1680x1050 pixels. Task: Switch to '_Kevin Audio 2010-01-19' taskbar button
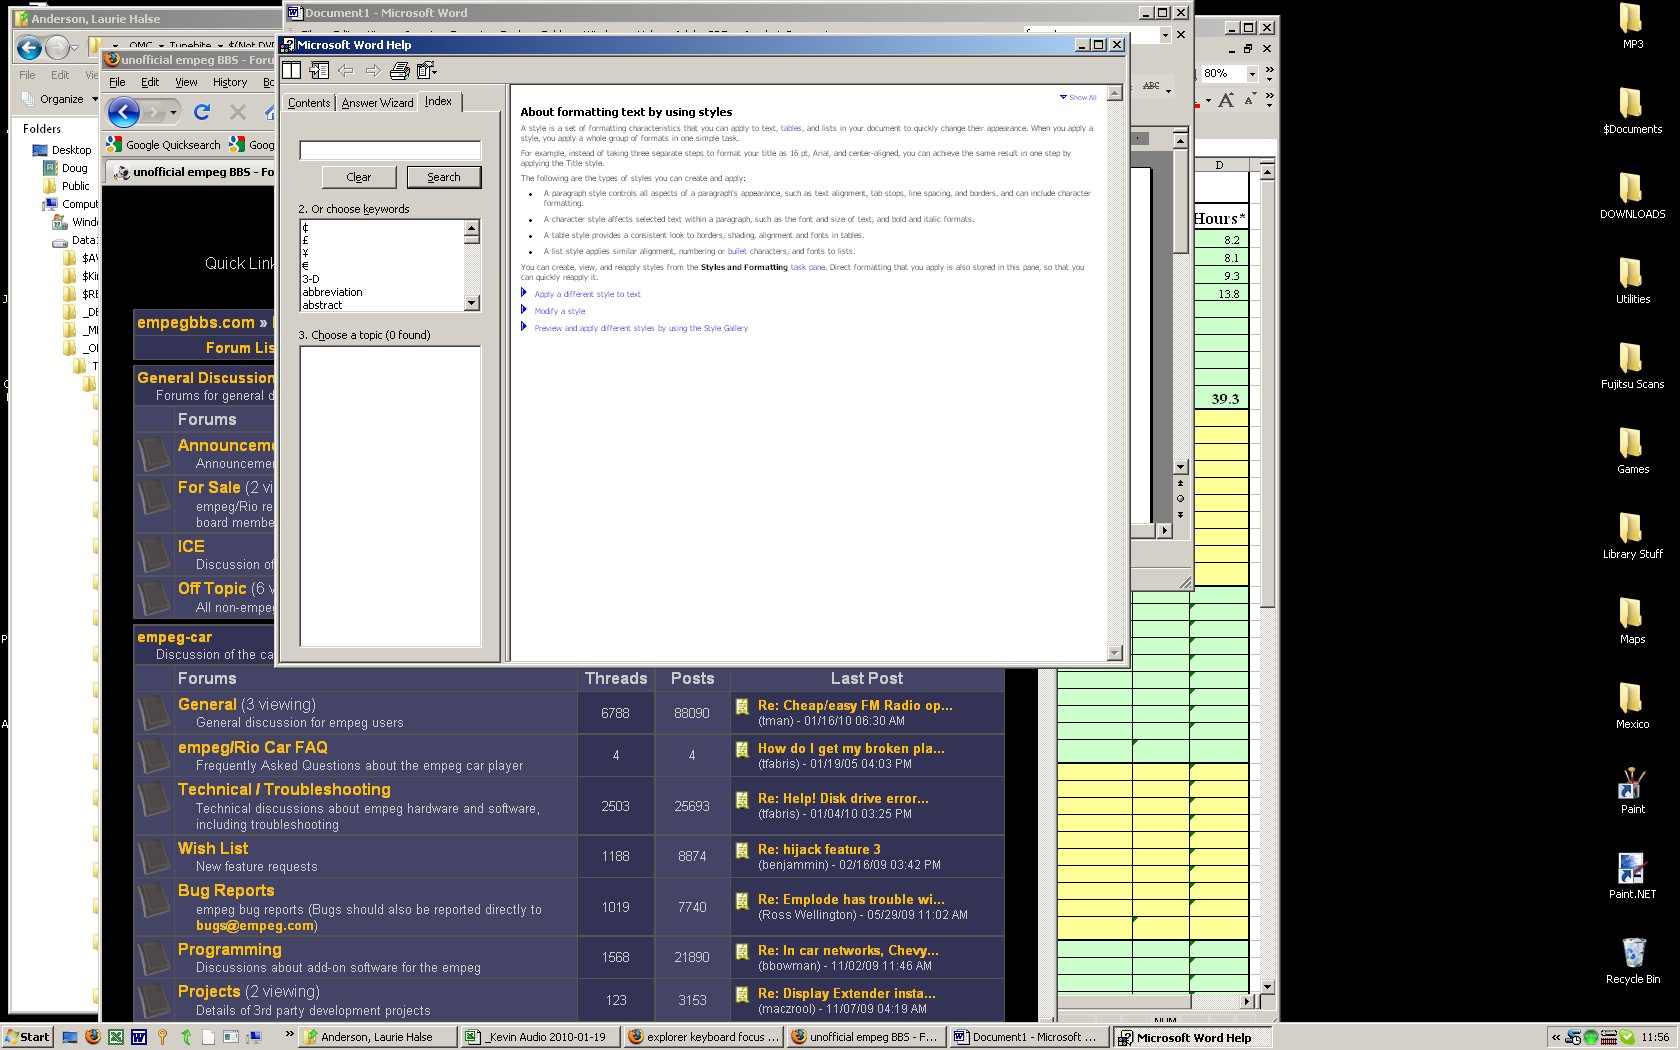[539, 1037]
